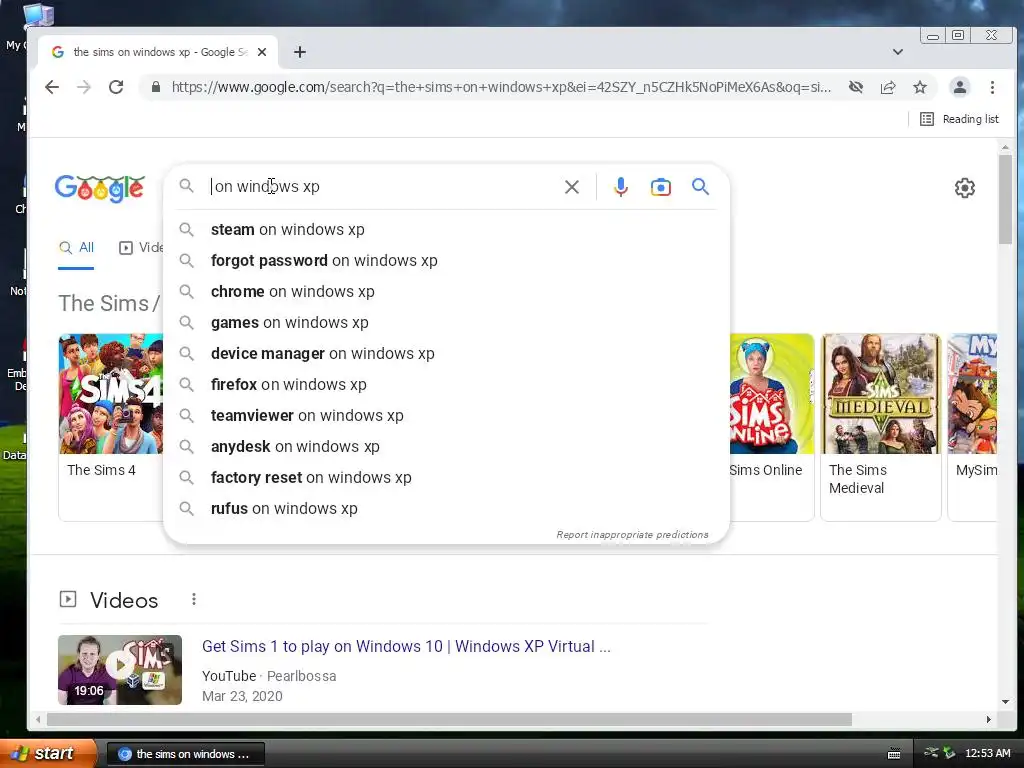1024x768 pixels.
Task: Click the Google holiday logo
Action: tap(99, 189)
